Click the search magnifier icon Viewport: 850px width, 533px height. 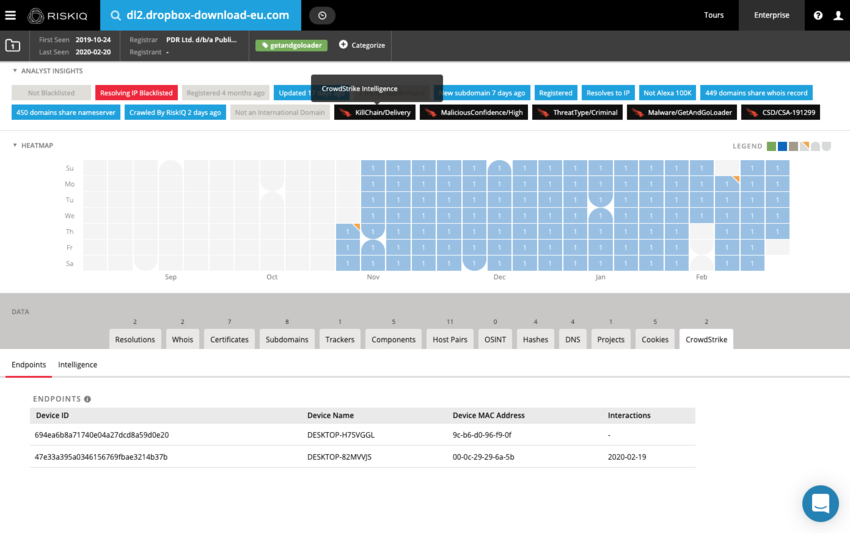pyautogui.click(x=115, y=16)
